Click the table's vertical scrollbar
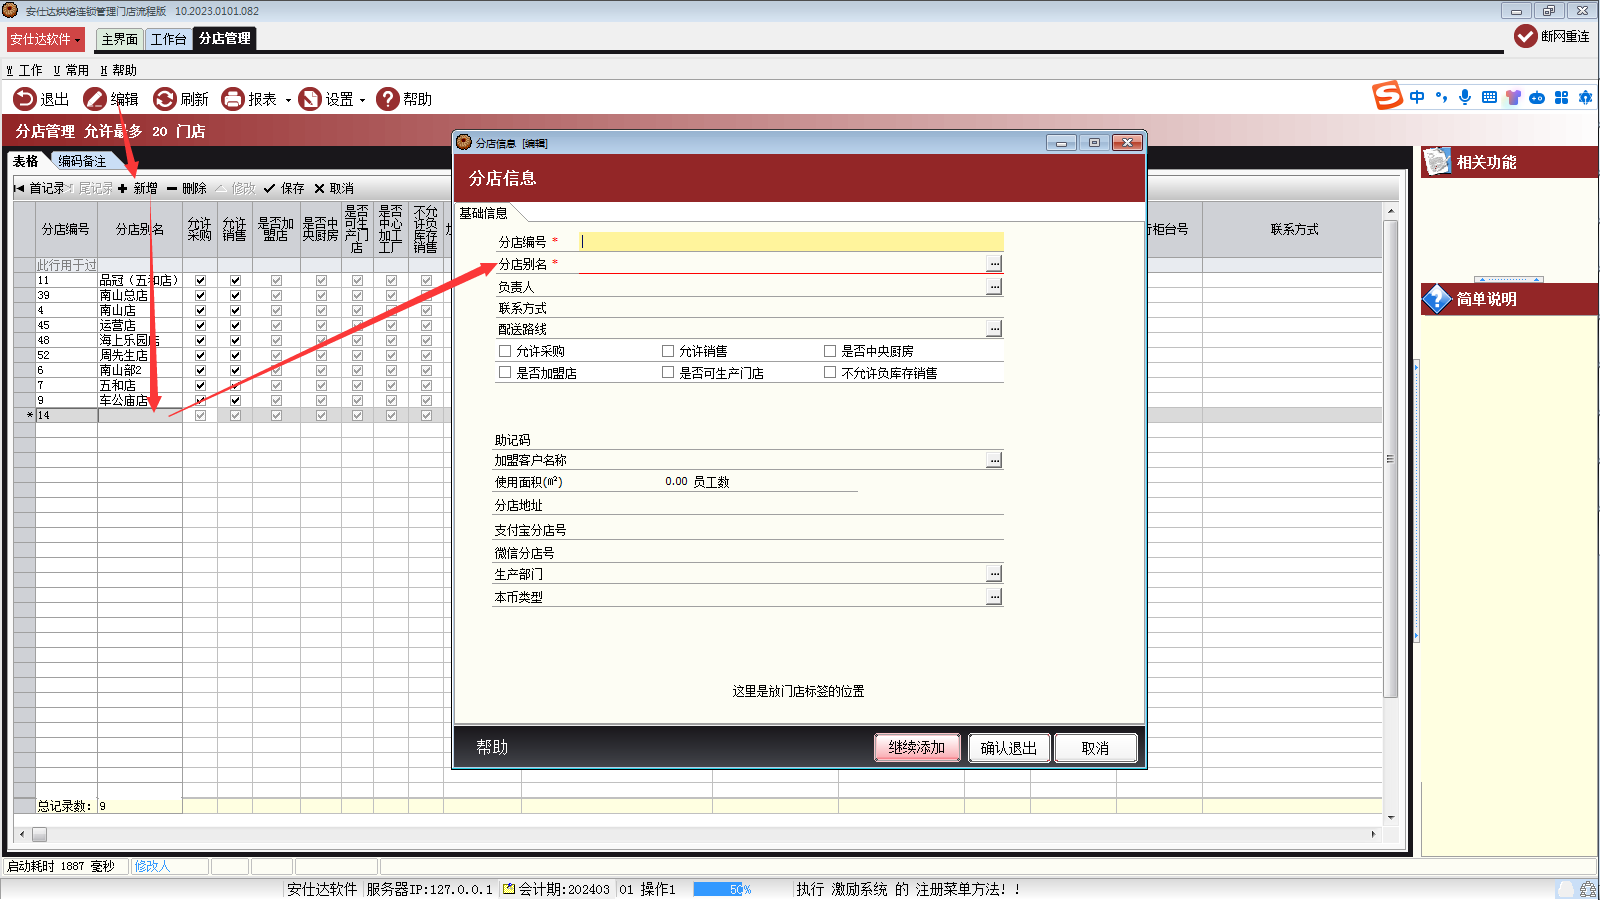The image size is (1600, 900). click(x=1391, y=515)
